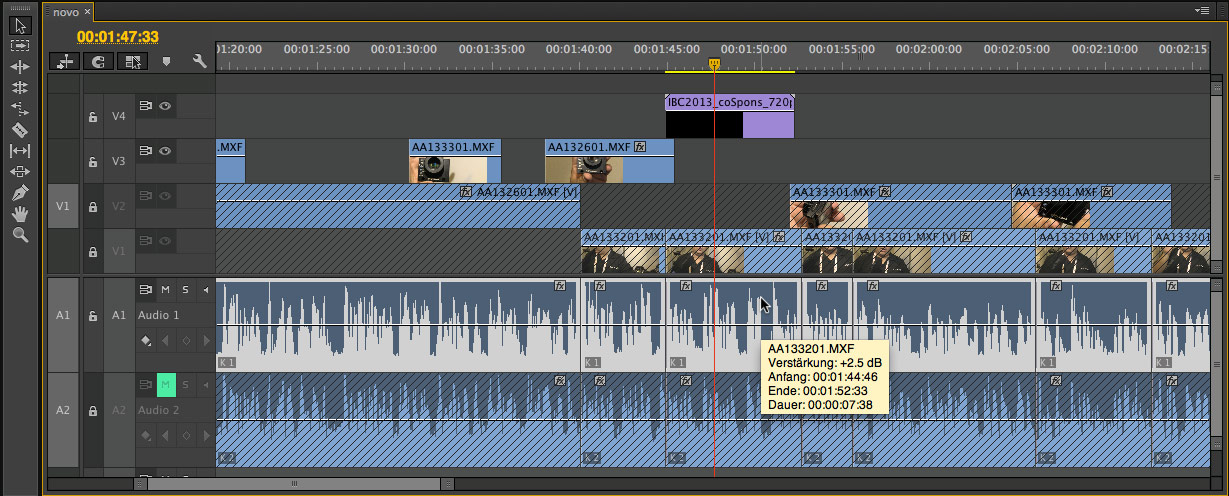Select the Pen tool in toolbar

(19, 192)
